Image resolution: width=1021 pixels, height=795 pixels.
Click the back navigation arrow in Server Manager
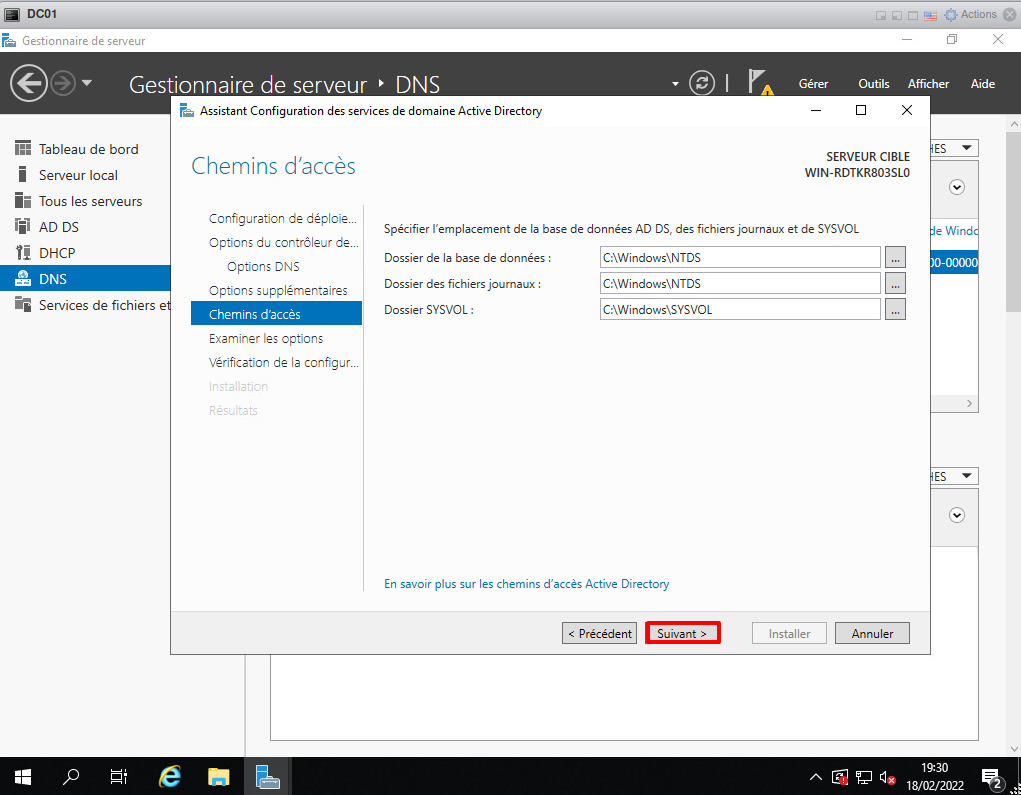click(x=29, y=83)
